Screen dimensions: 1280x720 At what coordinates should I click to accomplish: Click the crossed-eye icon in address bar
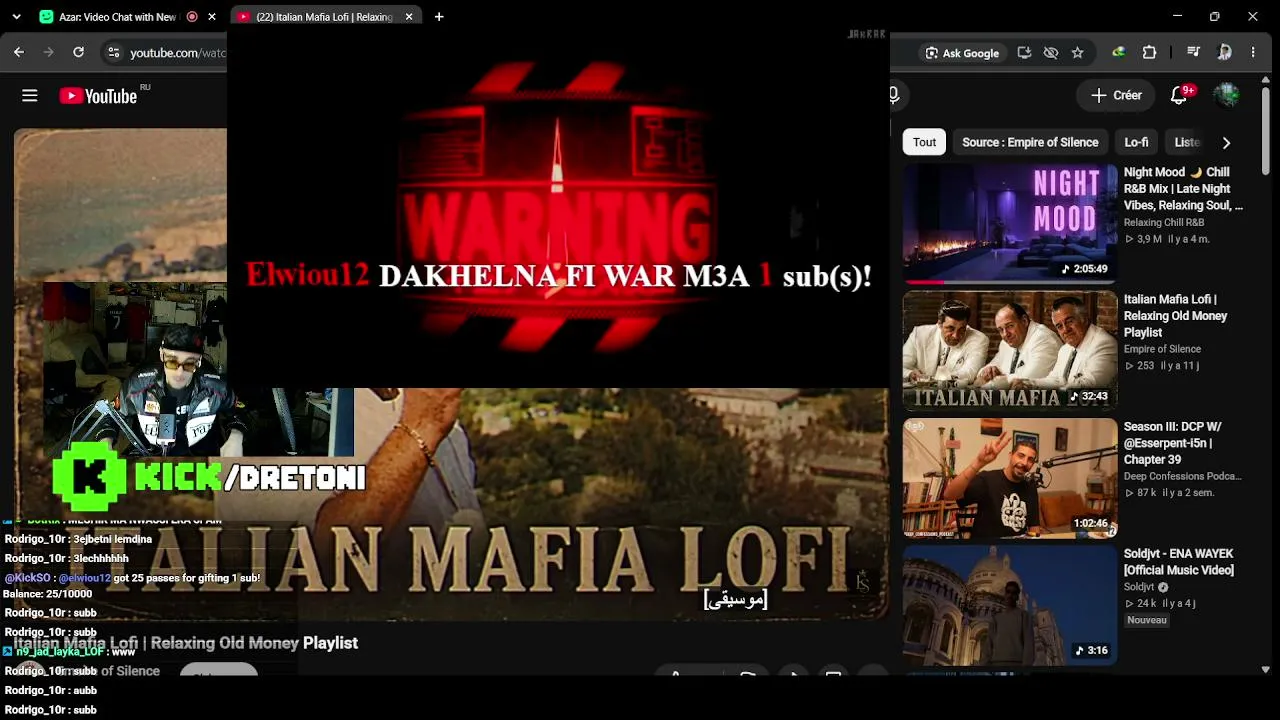[1051, 53]
